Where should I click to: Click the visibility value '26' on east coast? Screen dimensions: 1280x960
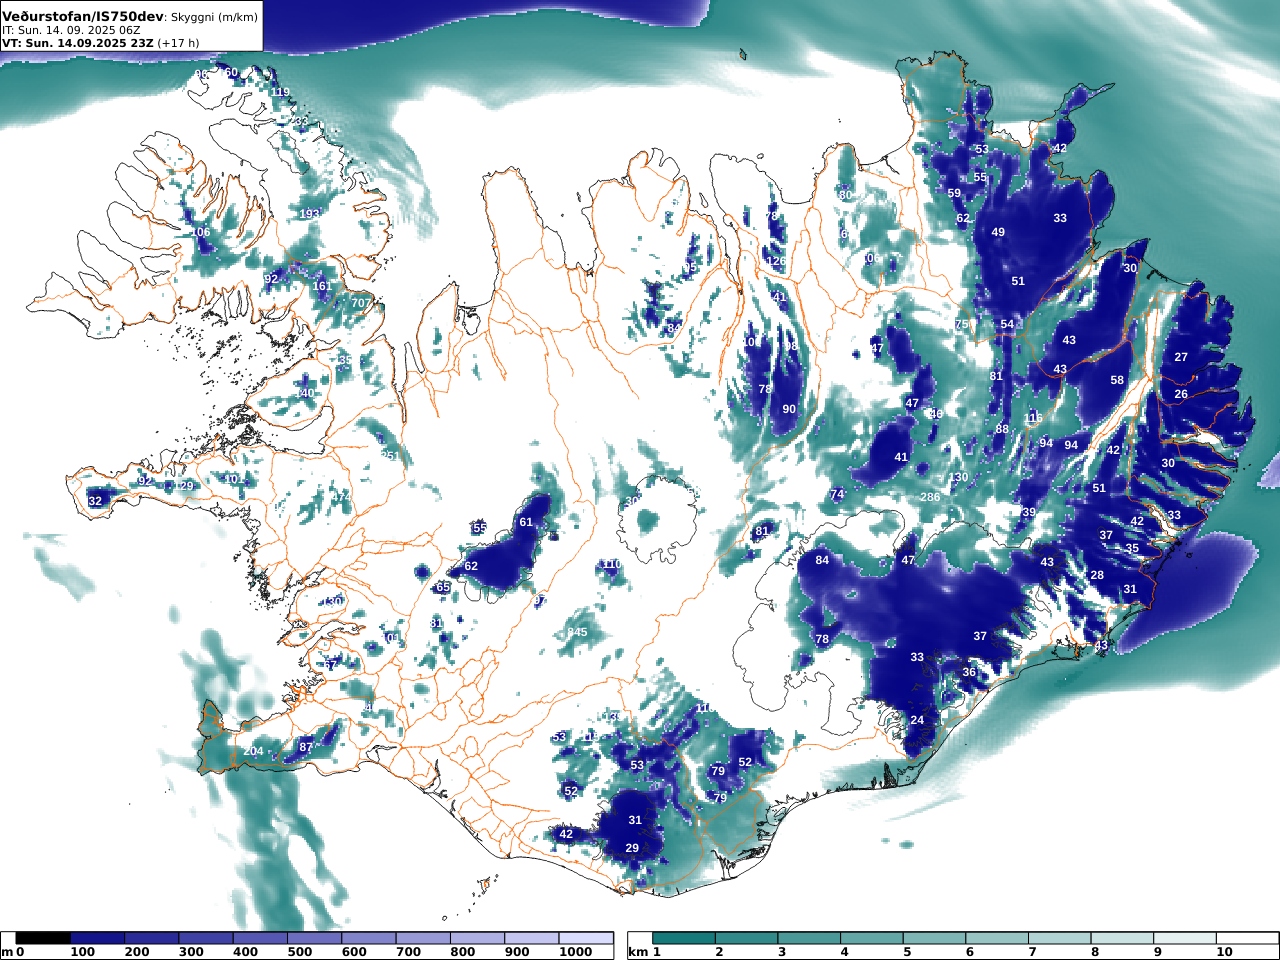pos(1181,394)
